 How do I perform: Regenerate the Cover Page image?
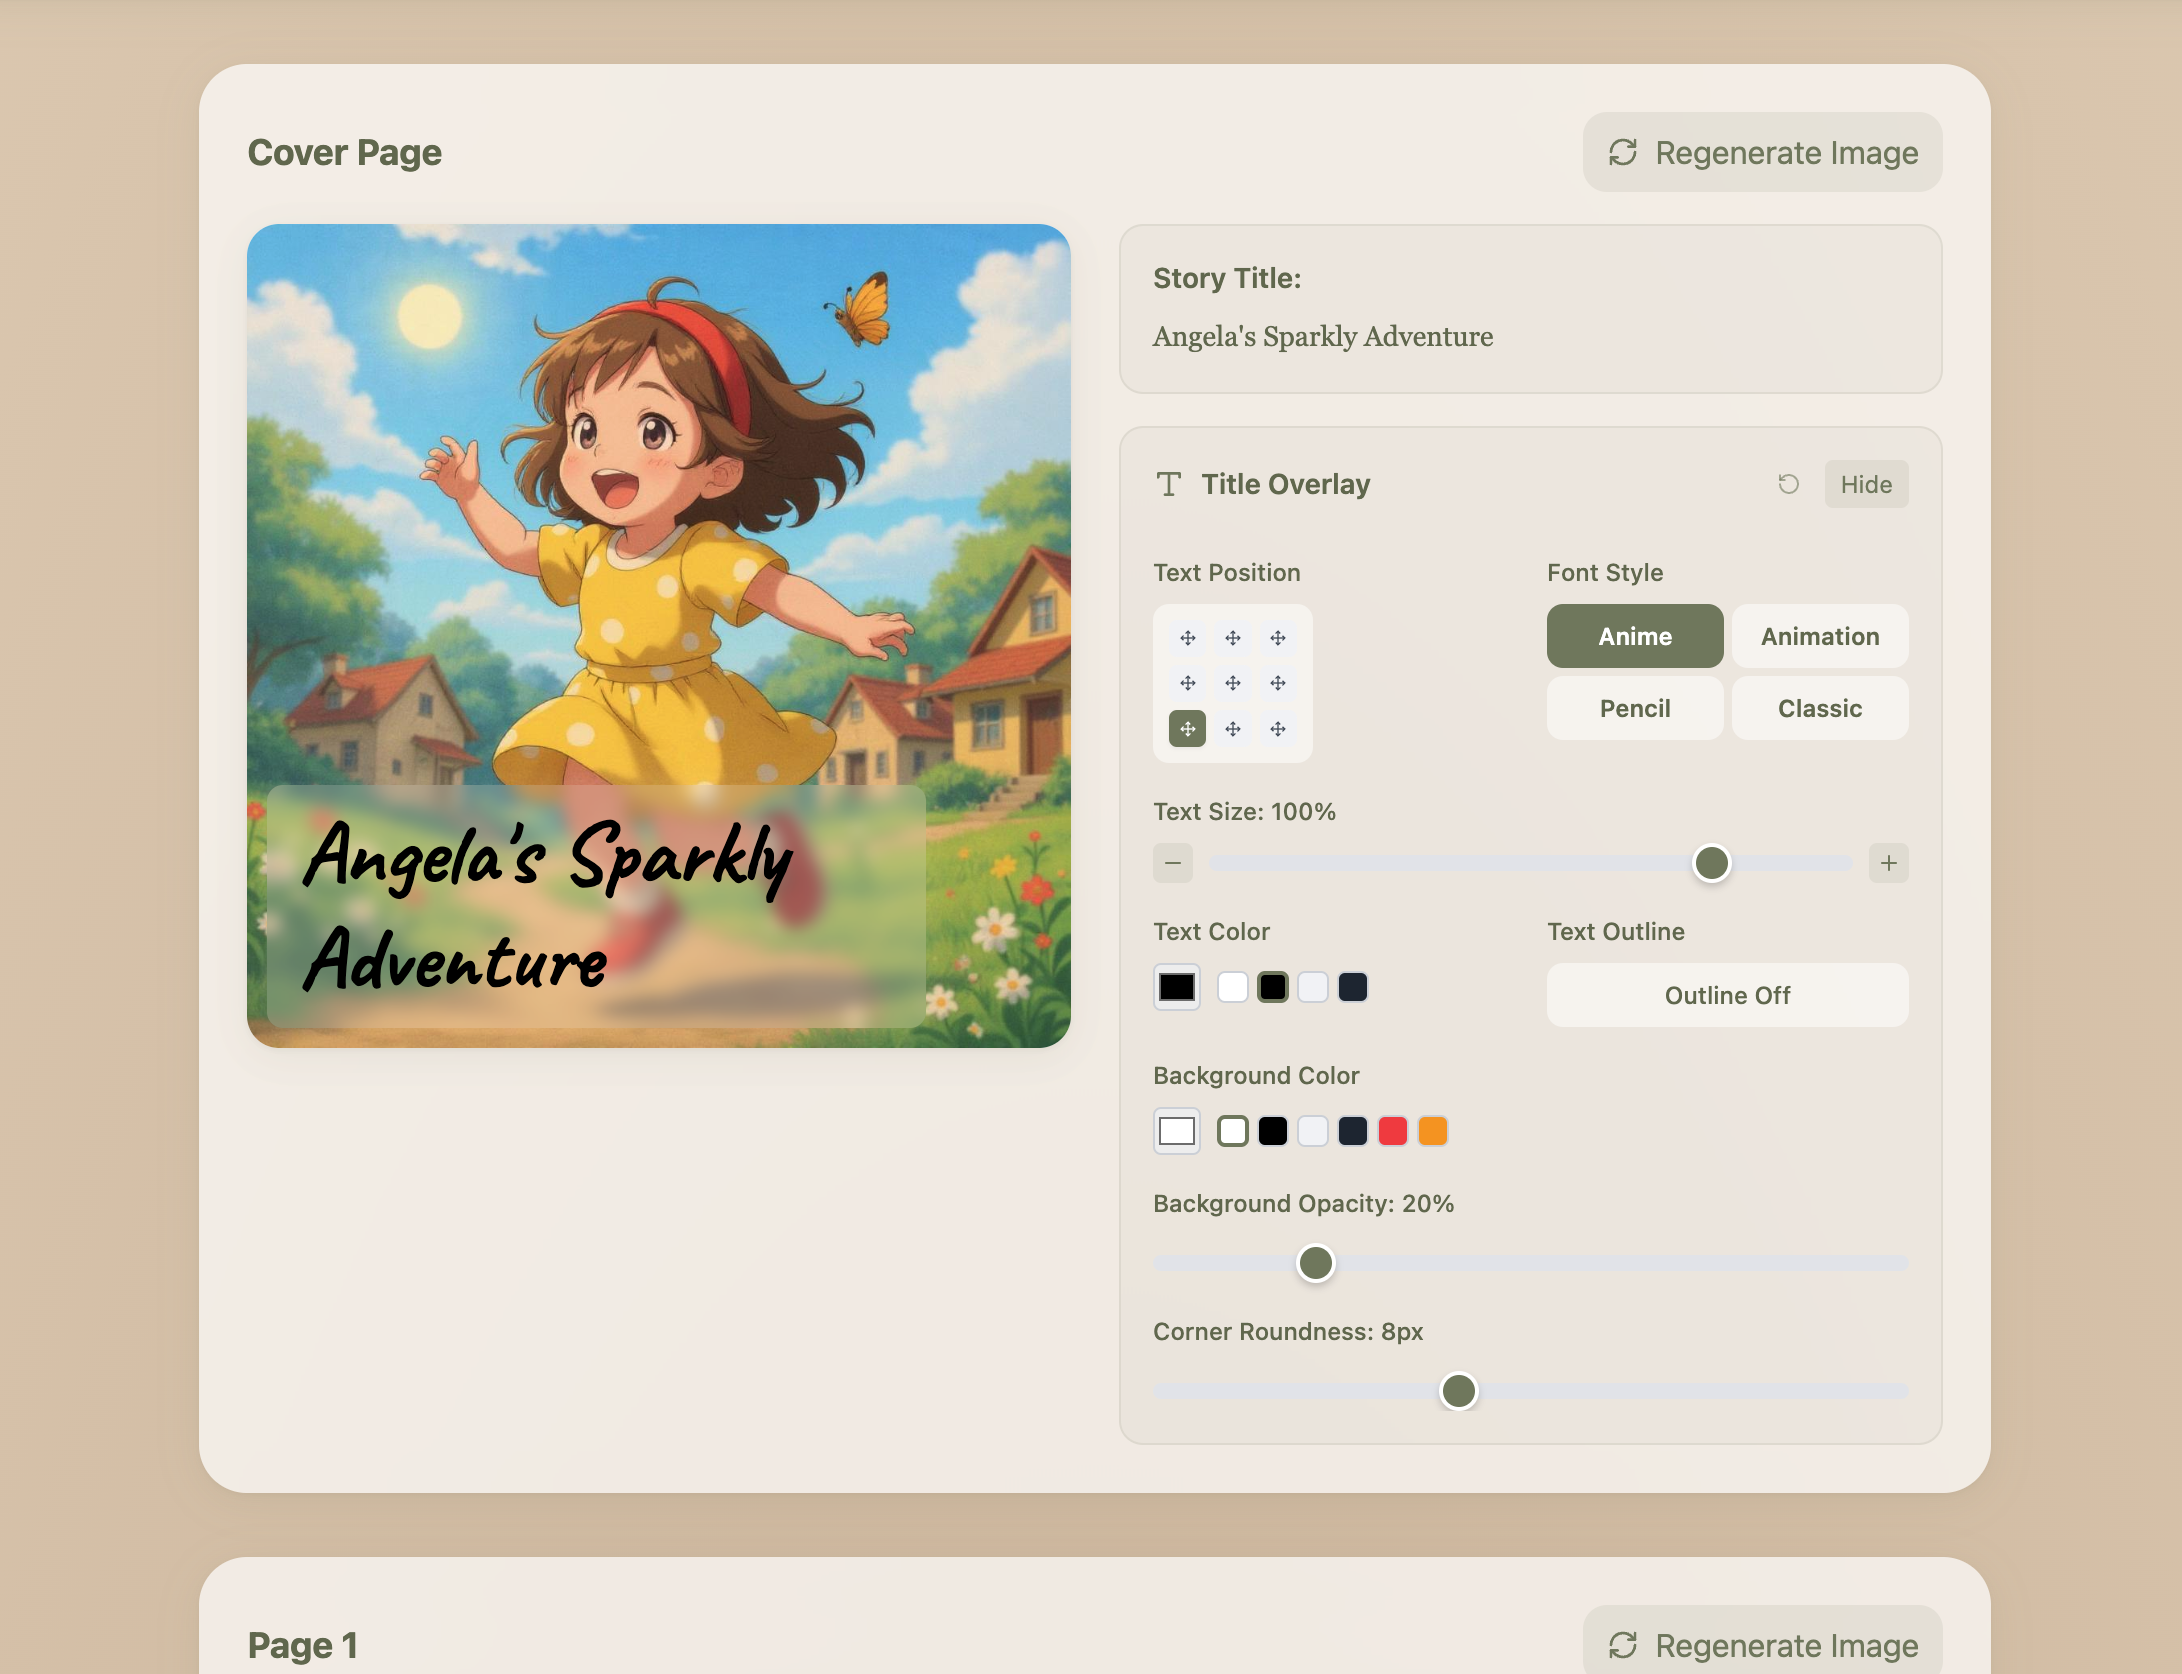tap(1761, 152)
